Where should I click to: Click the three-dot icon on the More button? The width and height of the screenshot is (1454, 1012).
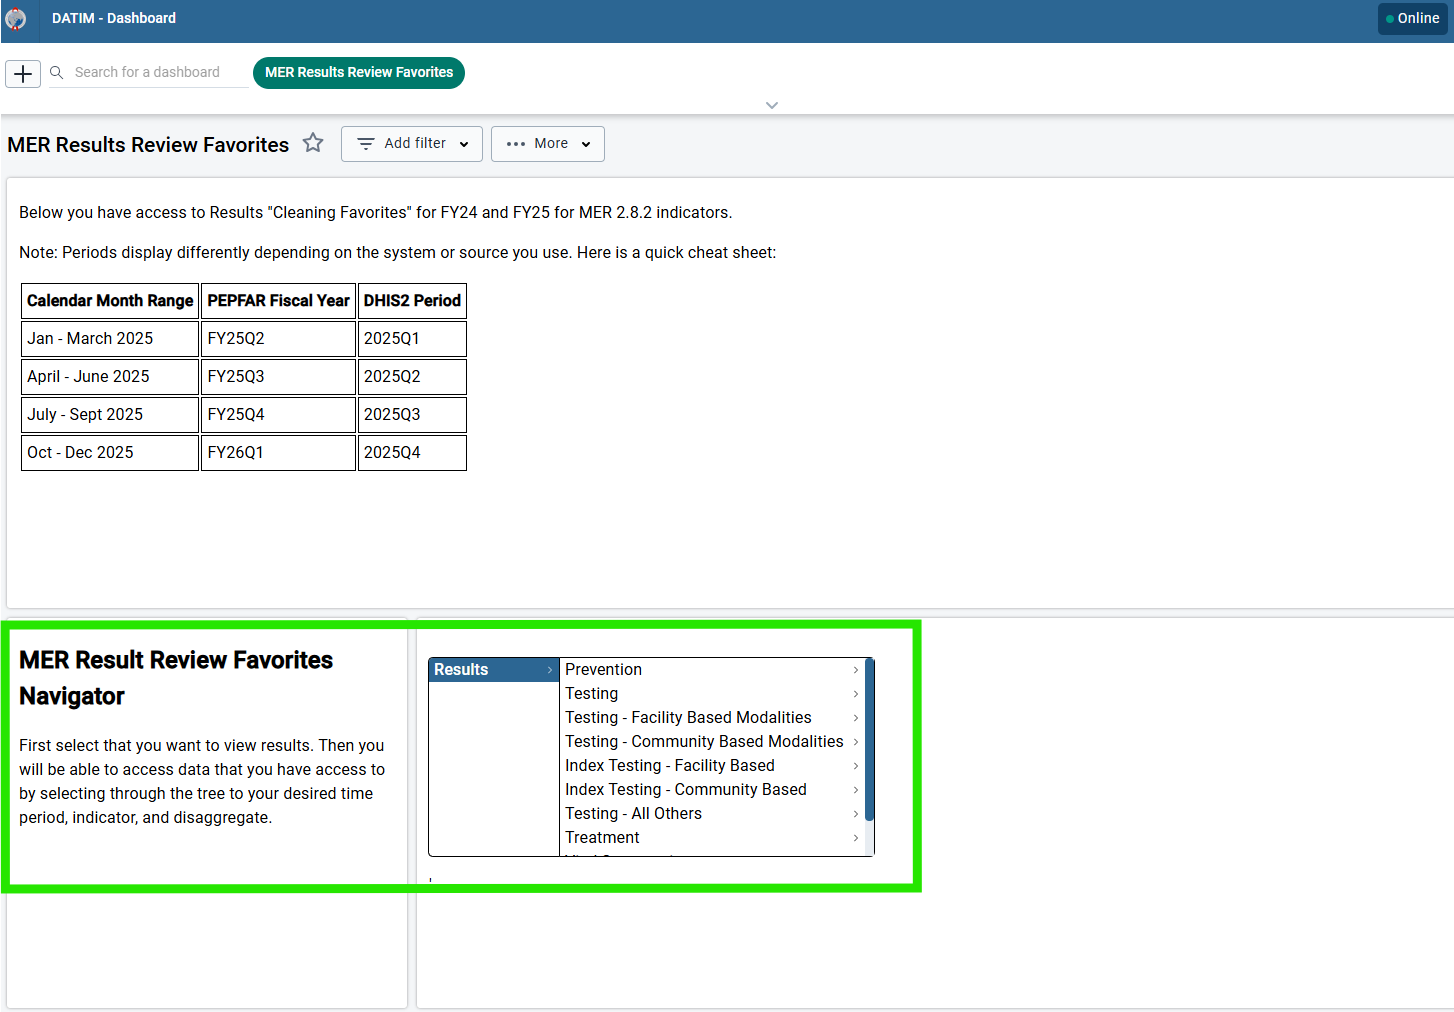(516, 143)
